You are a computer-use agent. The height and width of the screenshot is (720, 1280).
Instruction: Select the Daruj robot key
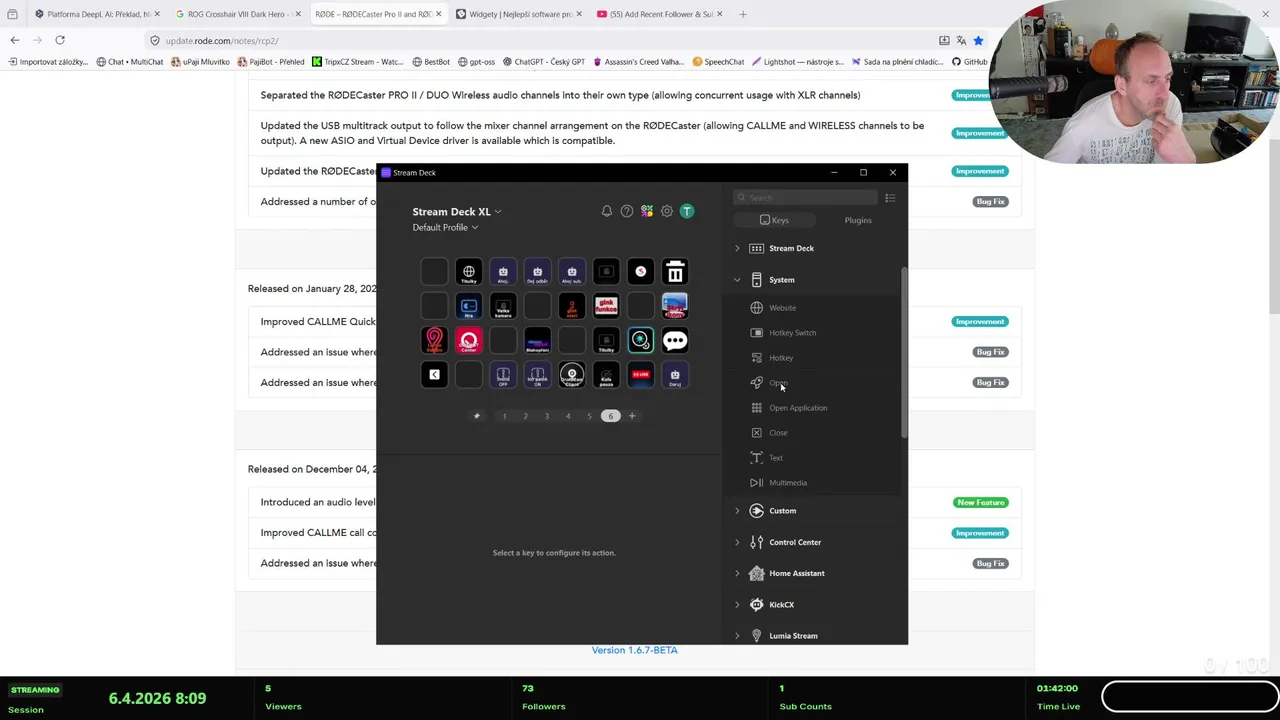pyautogui.click(x=675, y=375)
